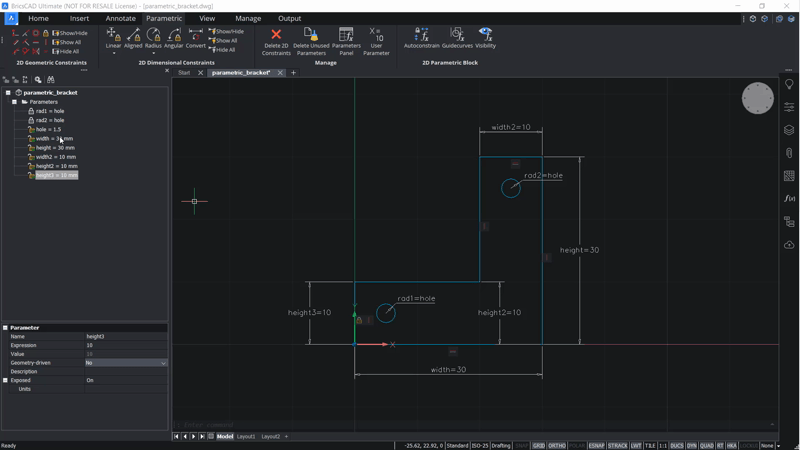Viewport: 800px width, 450px height.
Task: Click dimensional constraints Show/Hide button
Action: click(226, 32)
